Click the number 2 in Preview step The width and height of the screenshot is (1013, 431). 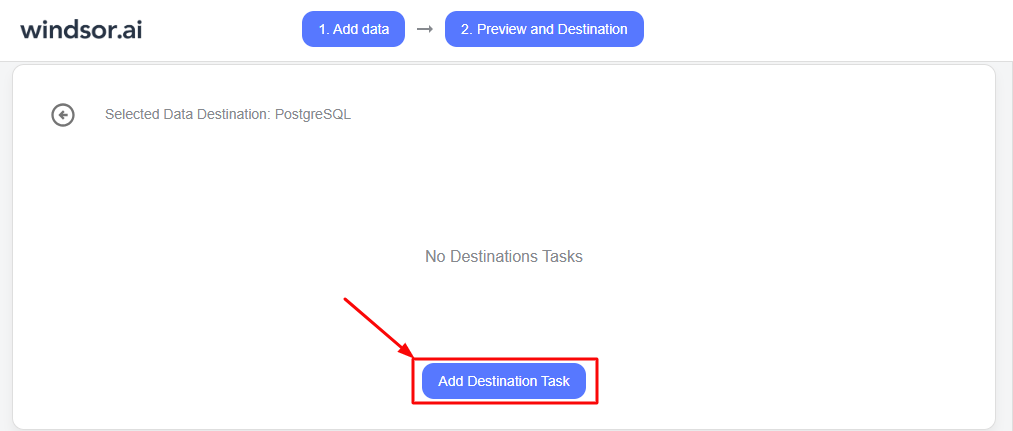pos(466,29)
